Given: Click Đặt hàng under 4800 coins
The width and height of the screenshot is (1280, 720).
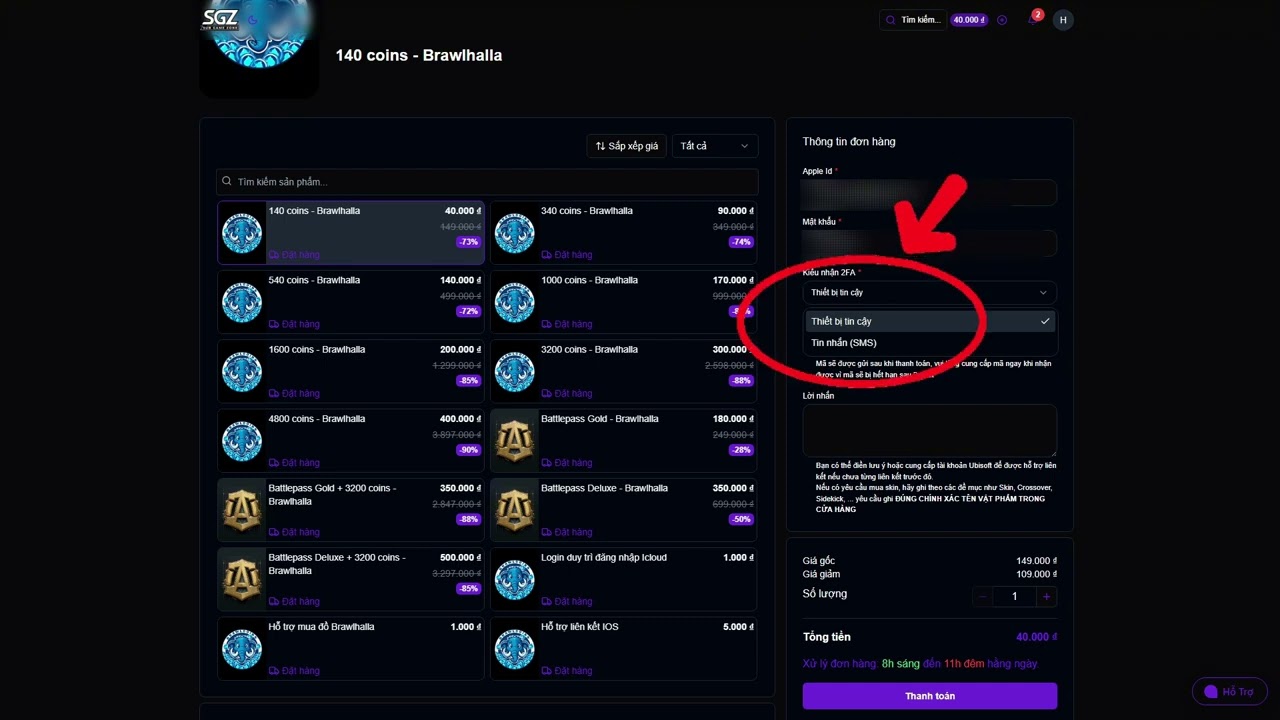Looking at the screenshot, I should [294, 463].
